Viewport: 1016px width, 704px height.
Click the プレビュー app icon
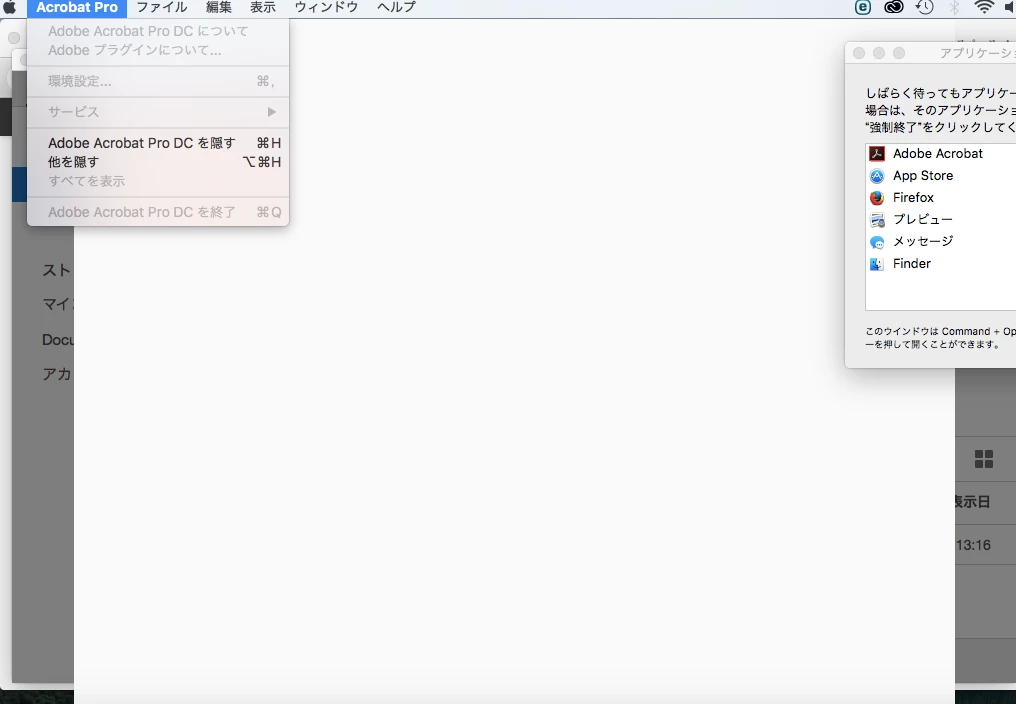pyautogui.click(x=877, y=220)
